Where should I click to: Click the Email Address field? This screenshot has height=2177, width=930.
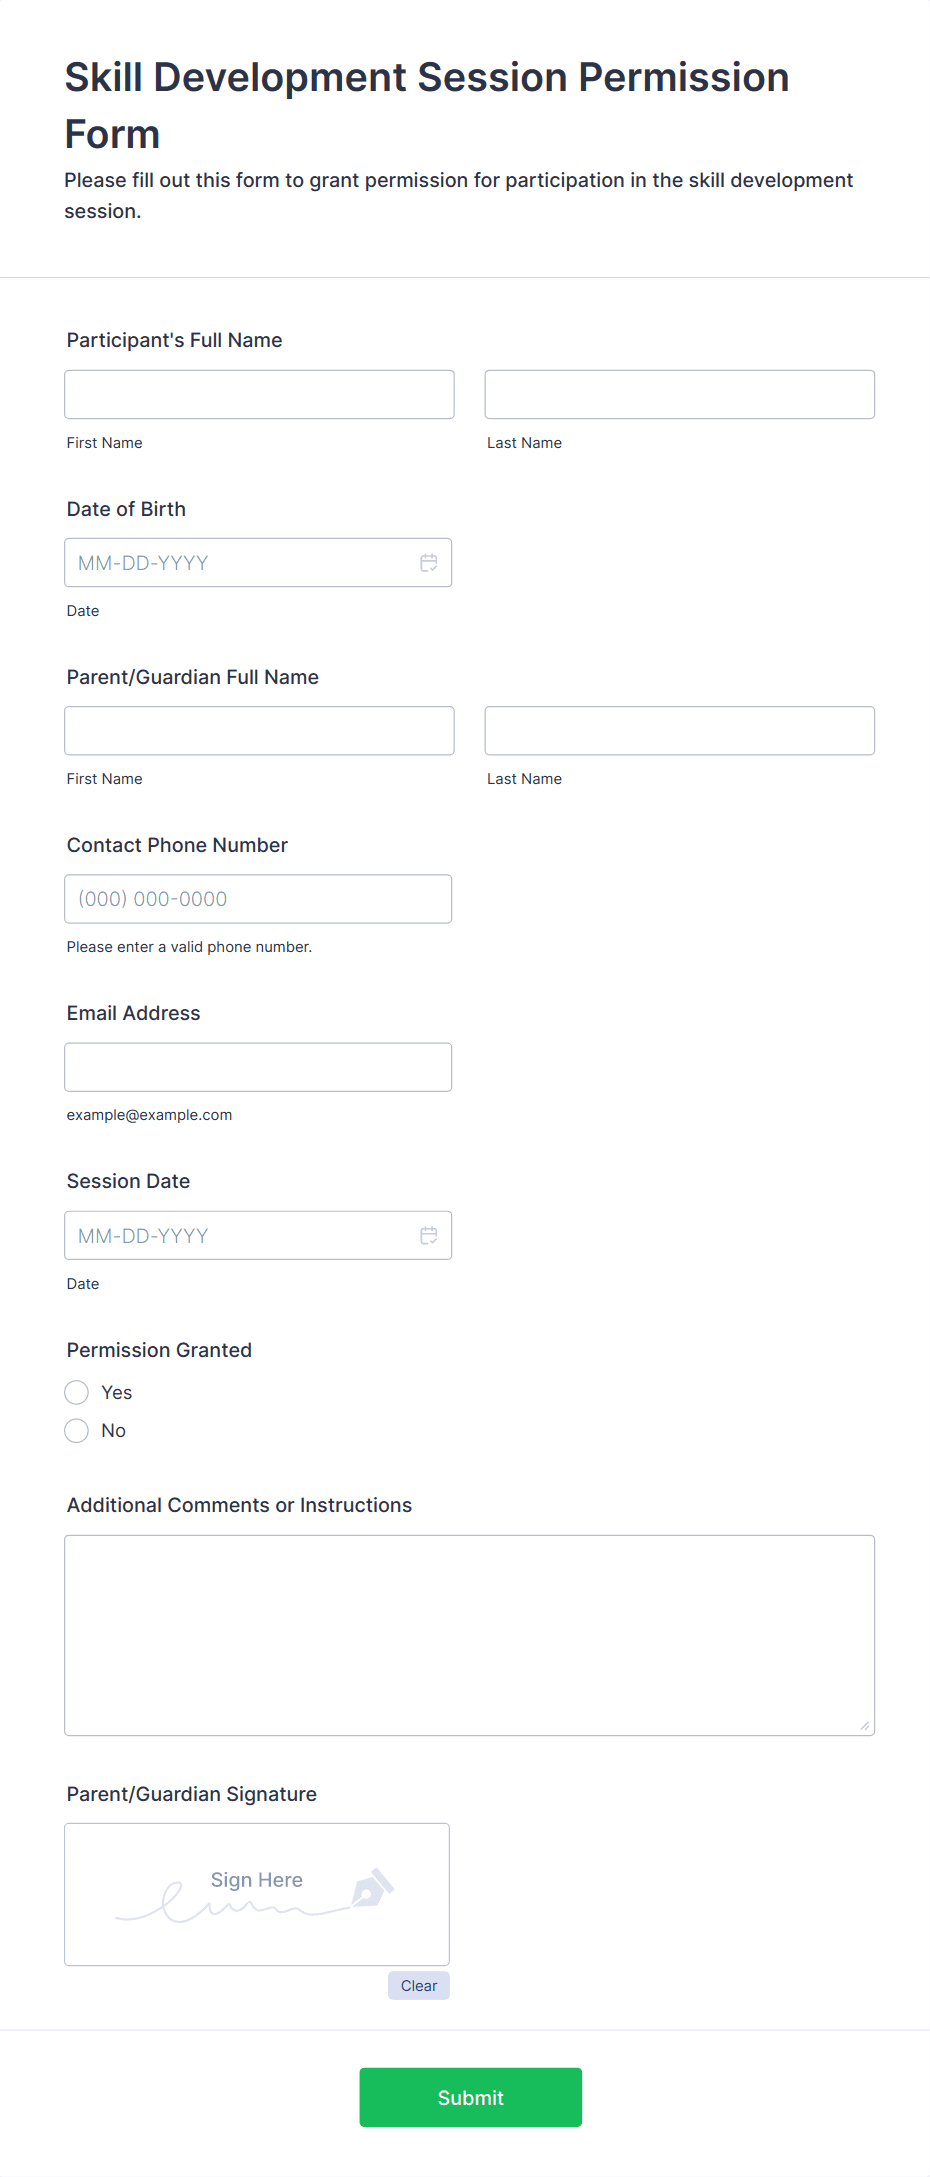coord(258,1068)
